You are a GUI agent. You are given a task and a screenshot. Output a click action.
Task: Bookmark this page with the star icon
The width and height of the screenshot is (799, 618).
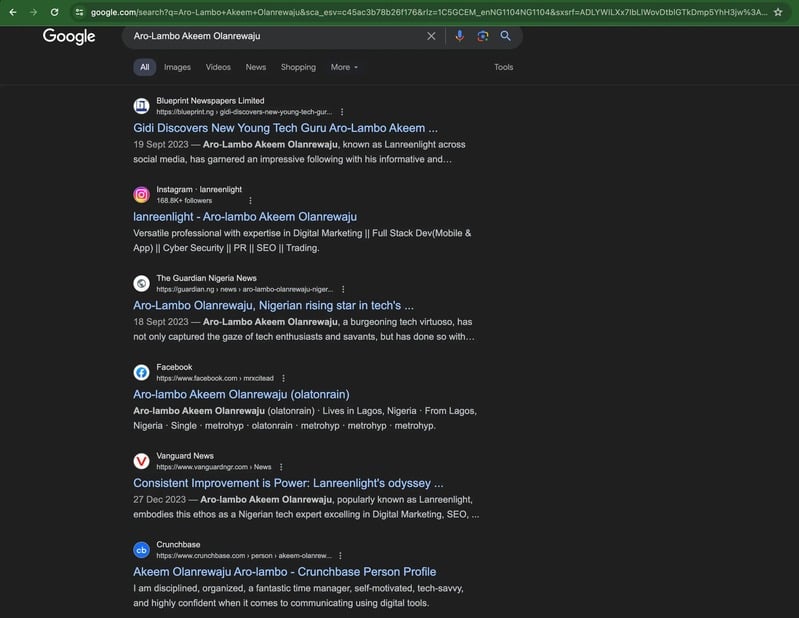coord(778,12)
